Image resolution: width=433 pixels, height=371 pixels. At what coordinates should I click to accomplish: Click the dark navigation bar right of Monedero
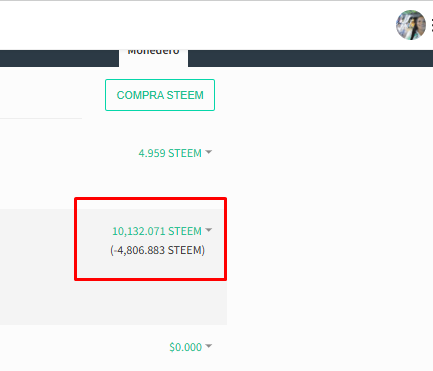310,58
